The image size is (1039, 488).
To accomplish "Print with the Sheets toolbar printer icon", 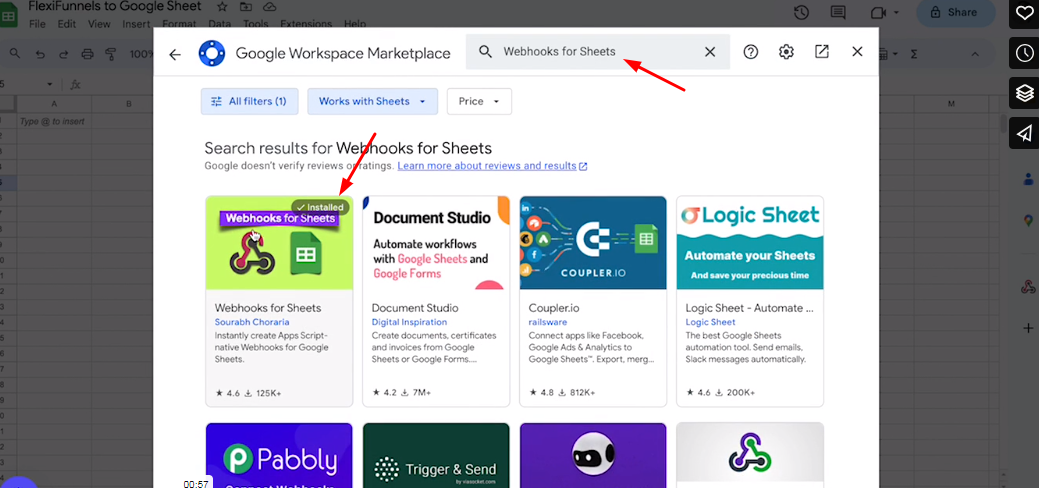I will (x=87, y=54).
